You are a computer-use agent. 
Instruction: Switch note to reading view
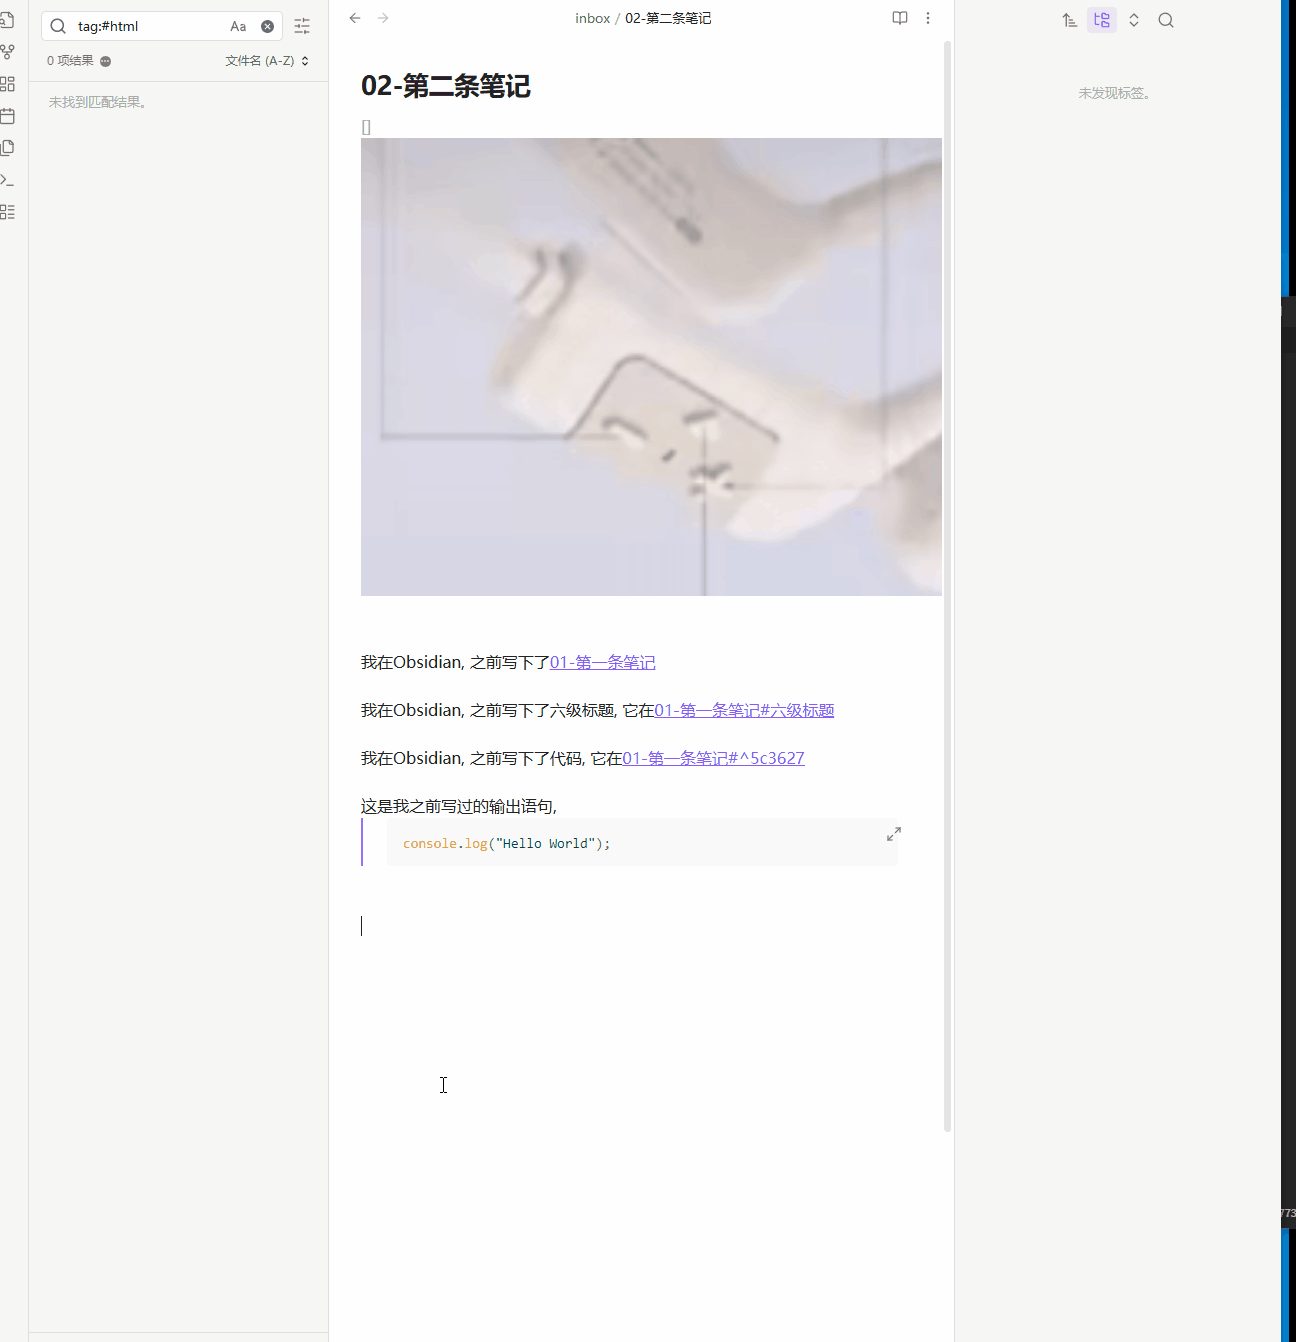click(900, 18)
